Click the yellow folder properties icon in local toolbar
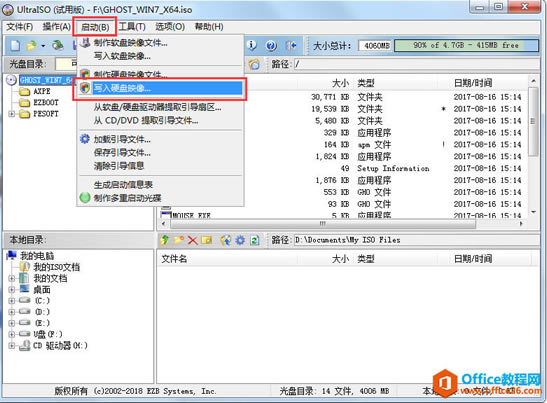The height and width of the screenshot is (403, 547). click(x=207, y=240)
